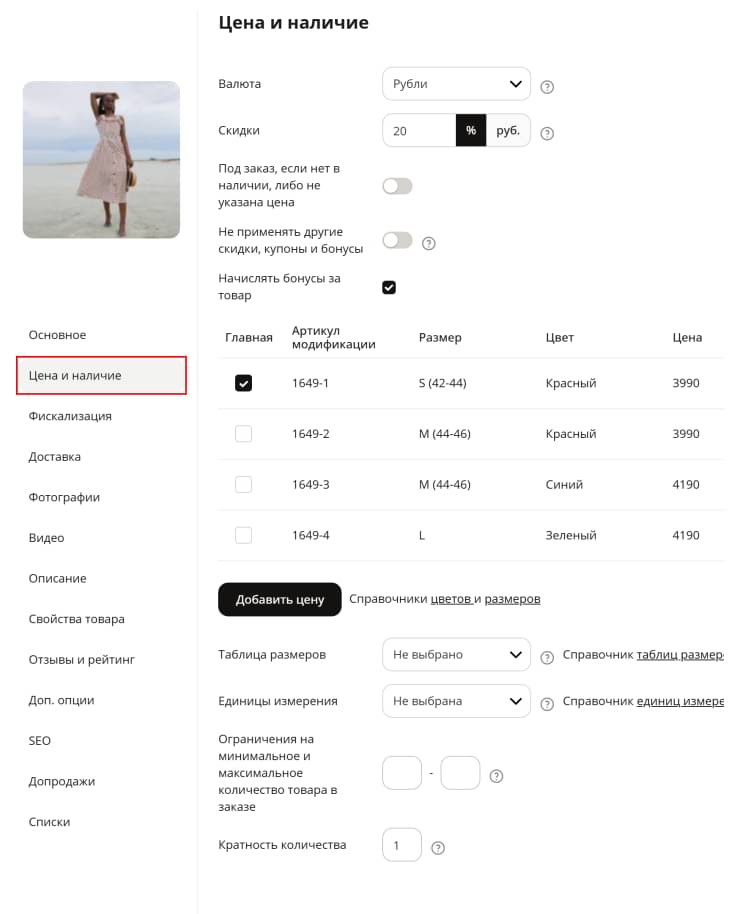Screen dimensions: 740x914
Task: Mark modification 1649-3 as main
Action: (x=243, y=484)
